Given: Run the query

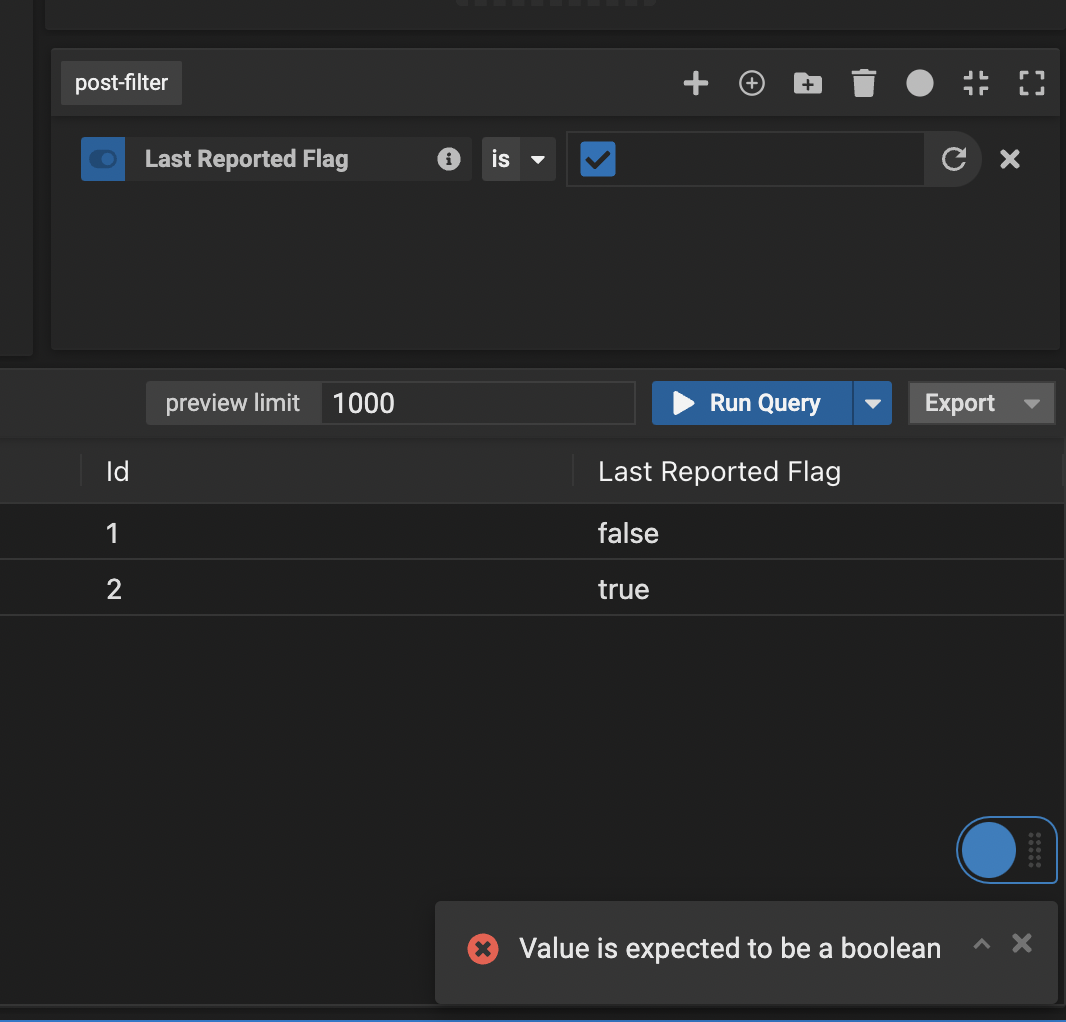Looking at the screenshot, I should tap(751, 403).
